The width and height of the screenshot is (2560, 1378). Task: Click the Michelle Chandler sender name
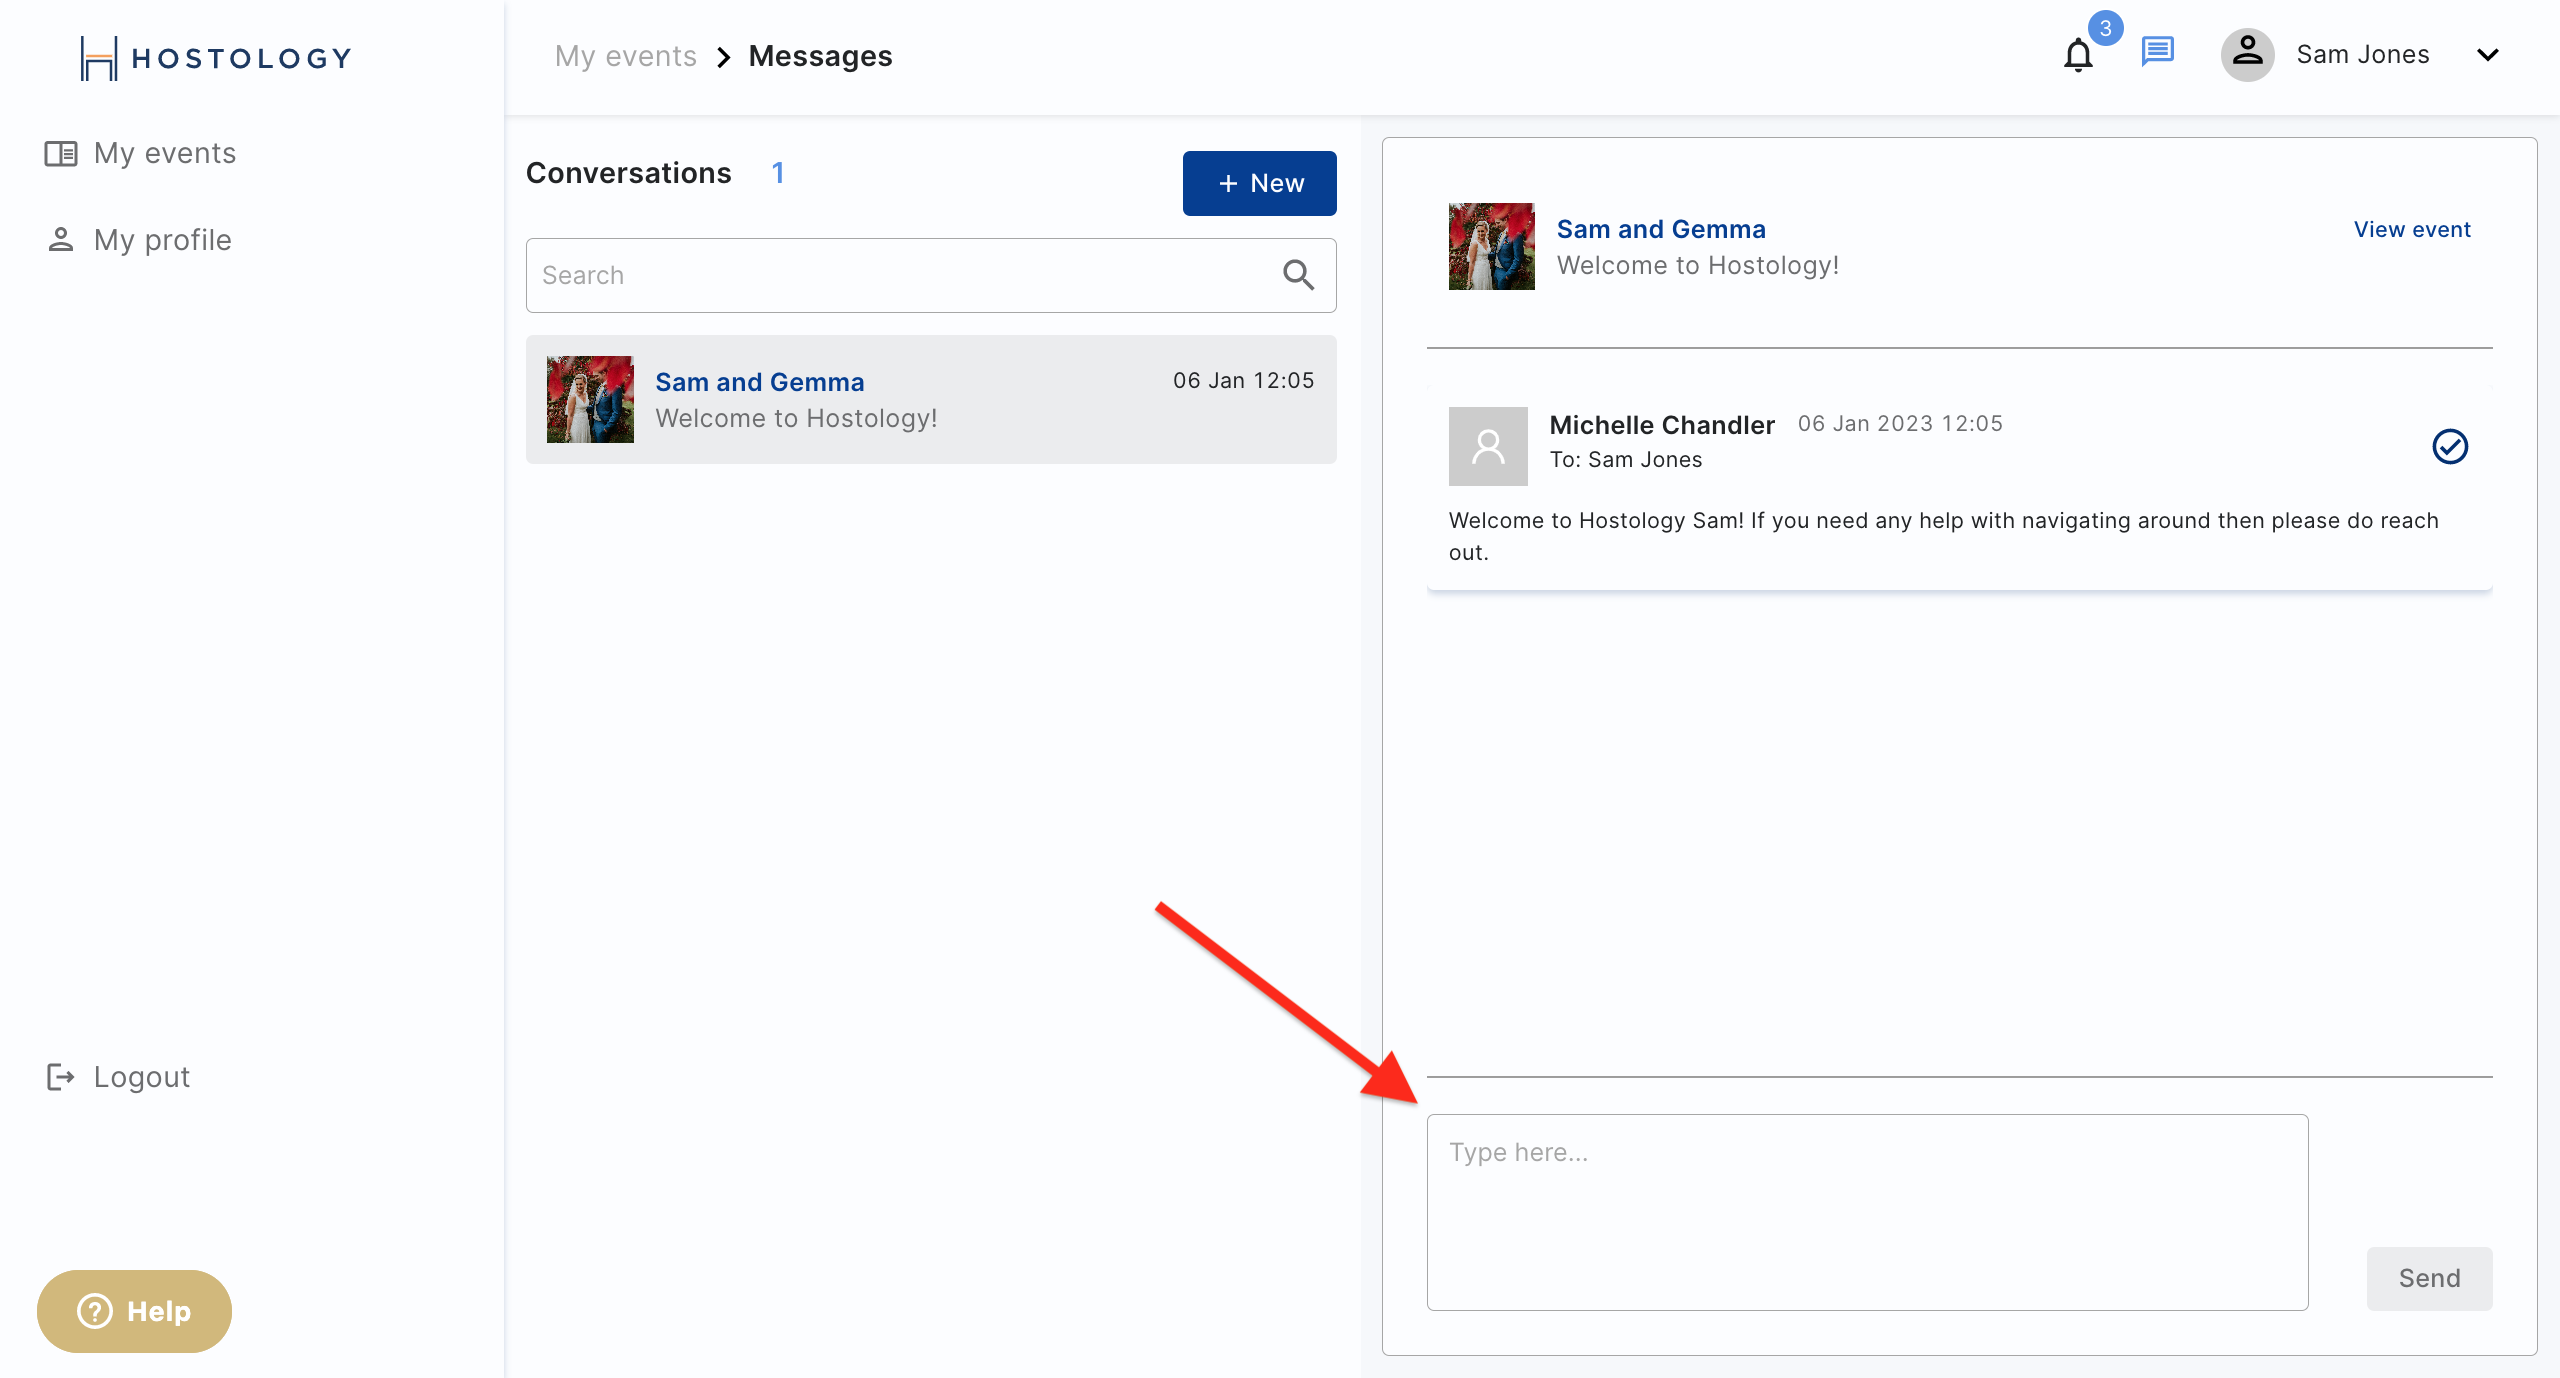pyautogui.click(x=1661, y=425)
